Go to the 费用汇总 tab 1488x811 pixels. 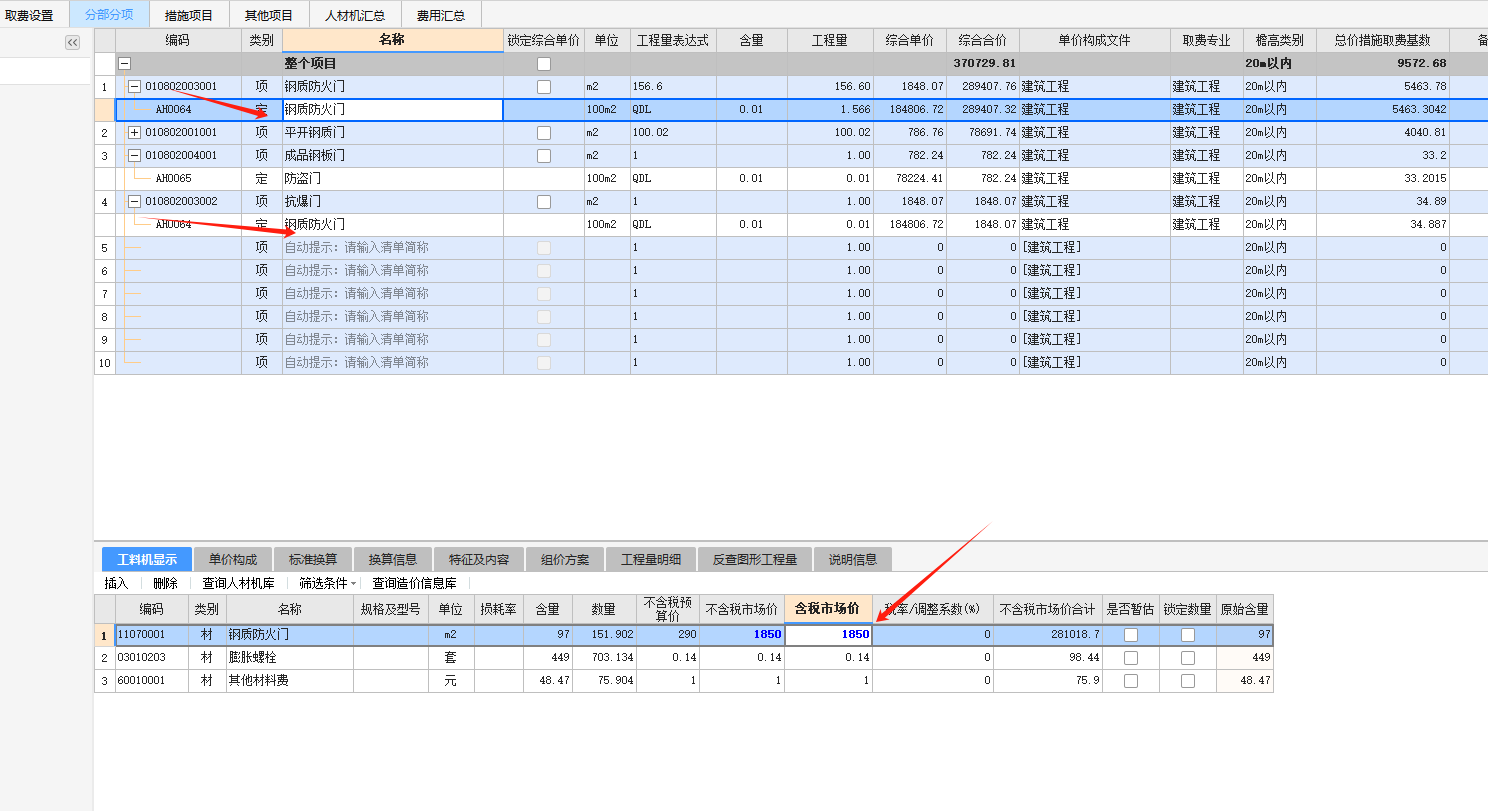pyautogui.click(x=441, y=15)
